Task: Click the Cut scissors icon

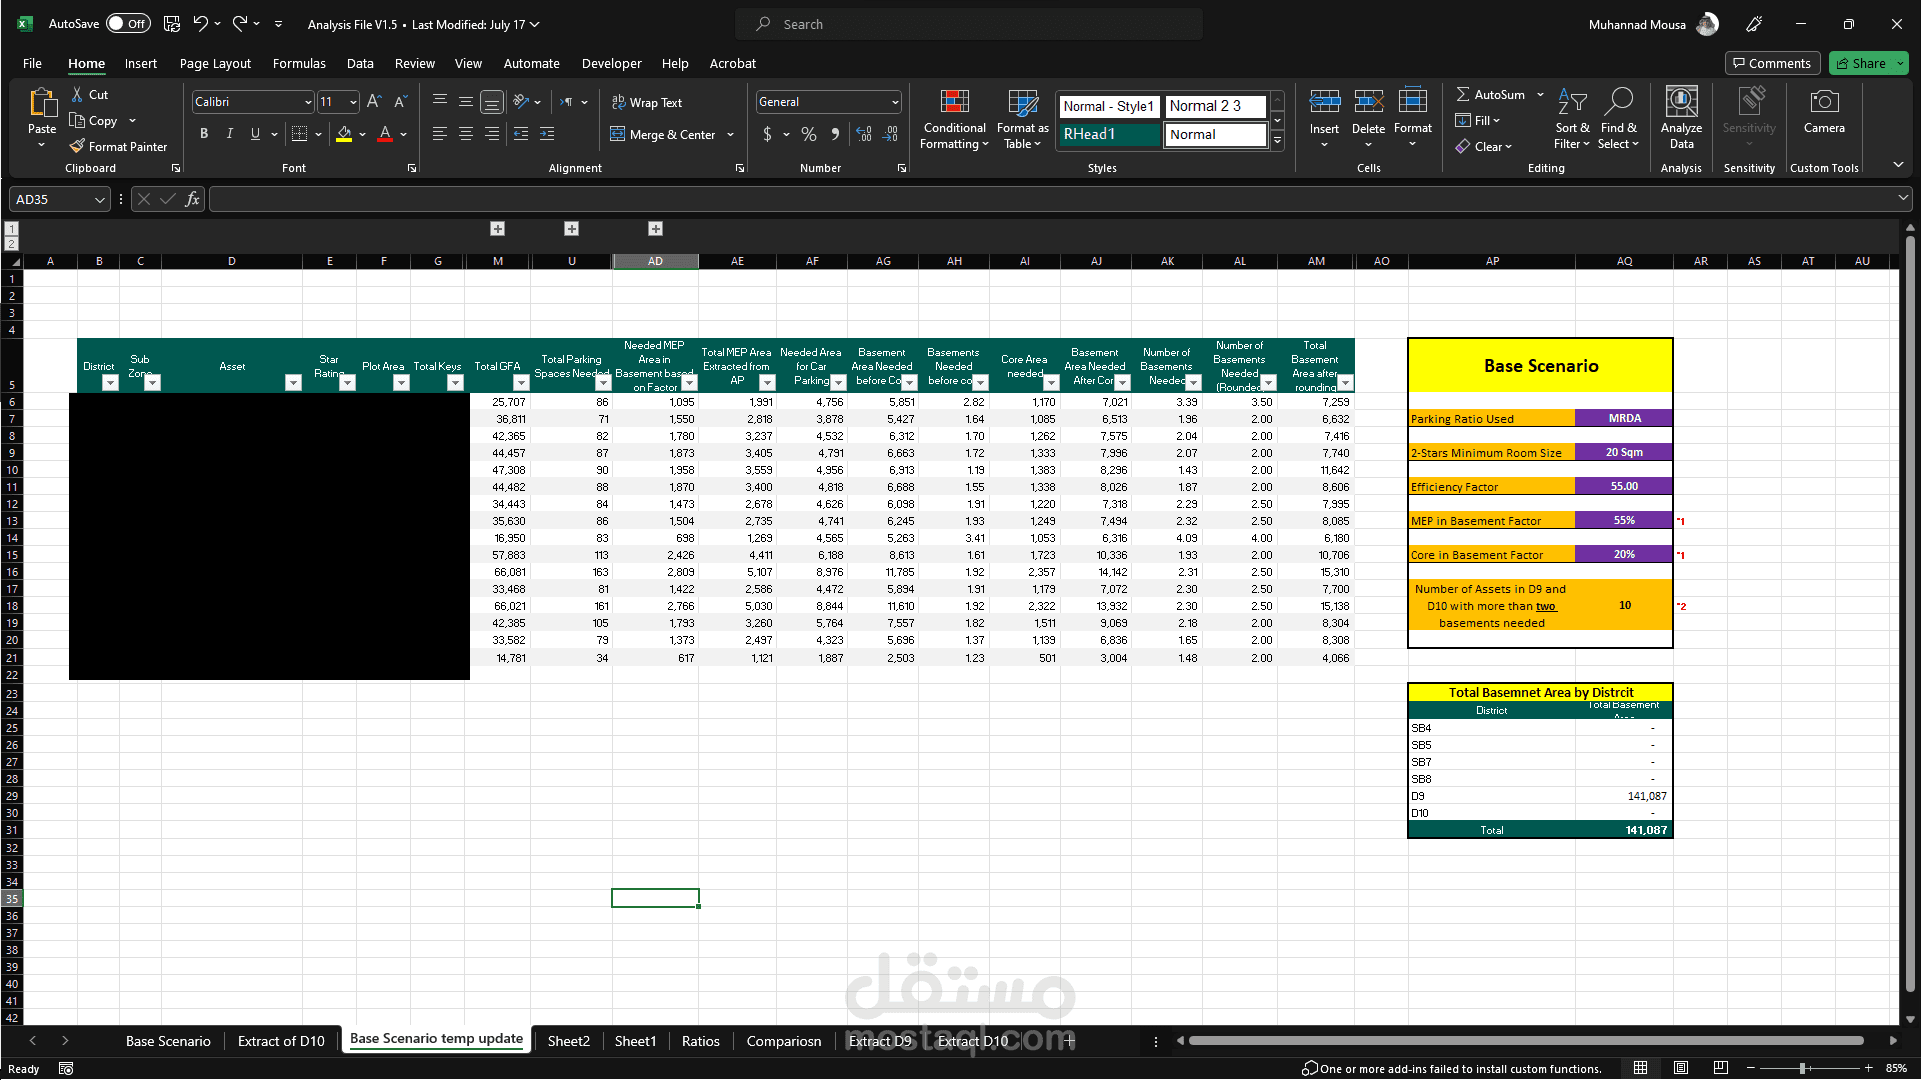Action: (77, 95)
